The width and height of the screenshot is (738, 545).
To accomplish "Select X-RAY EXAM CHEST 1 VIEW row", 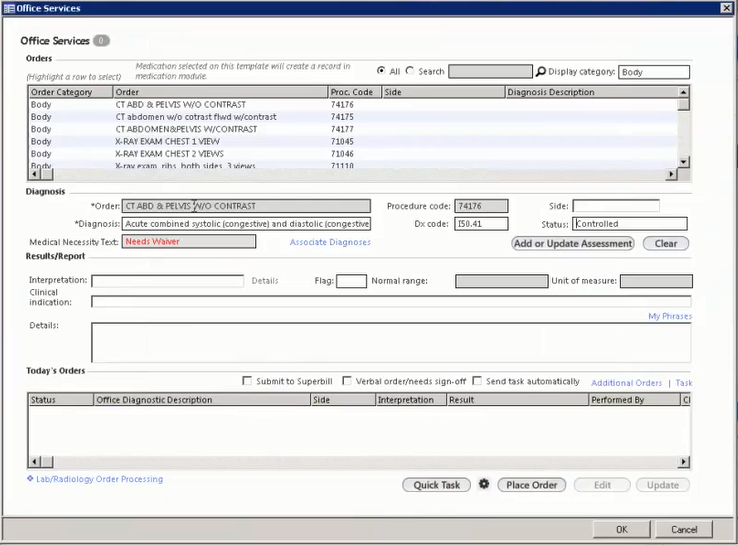I will (353, 141).
